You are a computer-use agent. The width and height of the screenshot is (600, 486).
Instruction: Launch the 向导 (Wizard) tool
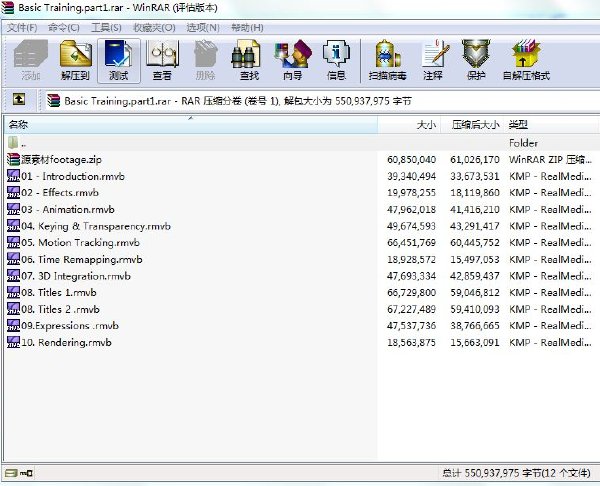[x=293, y=60]
